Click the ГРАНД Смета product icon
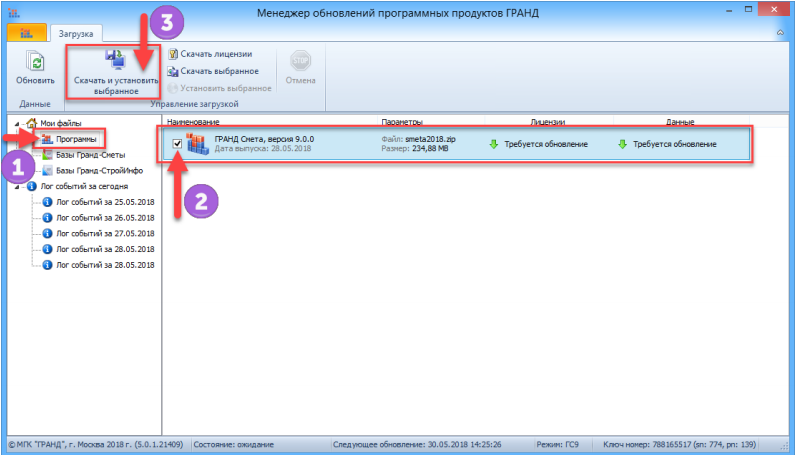This screenshot has width=795, height=455. click(198, 144)
